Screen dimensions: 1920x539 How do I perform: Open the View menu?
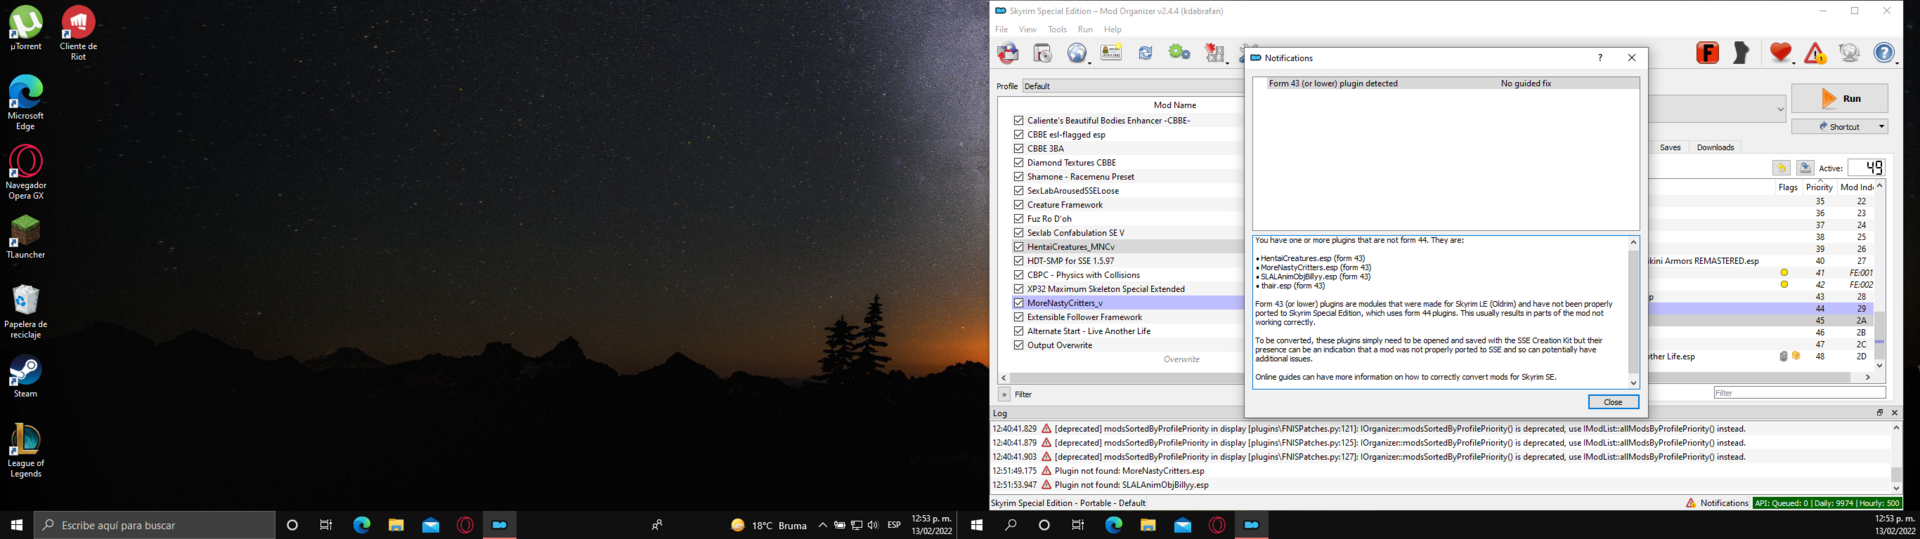coord(1027,29)
